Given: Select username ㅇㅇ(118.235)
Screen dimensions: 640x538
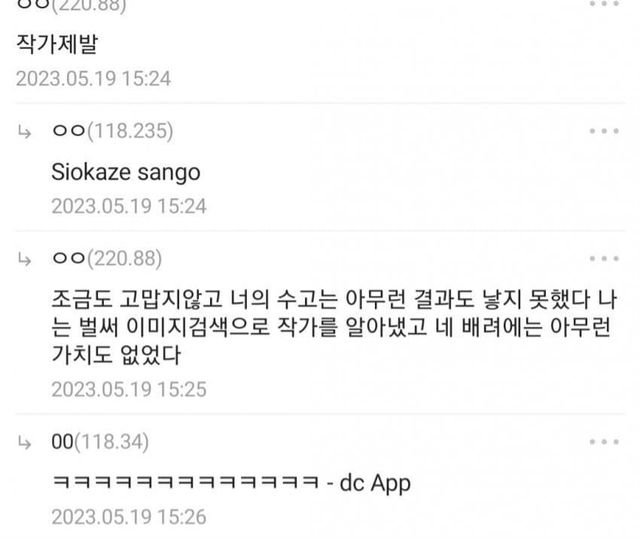Looking at the screenshot, I should point(112,131).
